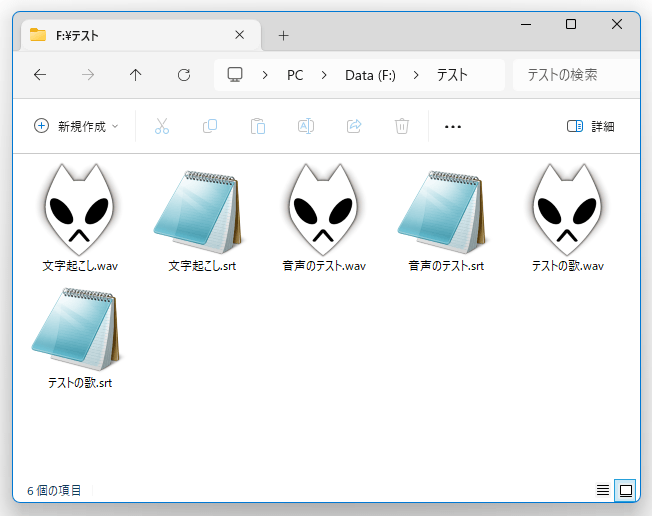The image size is (652, 516).
Task: Click PC in the address breadcrumb
Action: pos(295,75)
